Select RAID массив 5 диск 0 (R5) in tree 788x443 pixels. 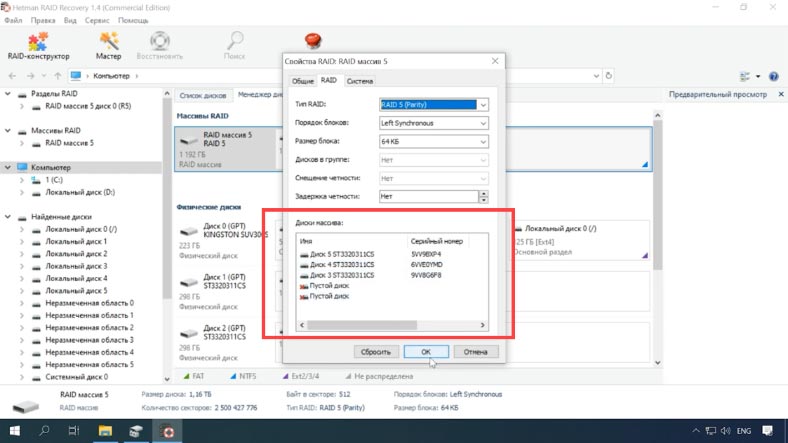[x=88, y=106]
